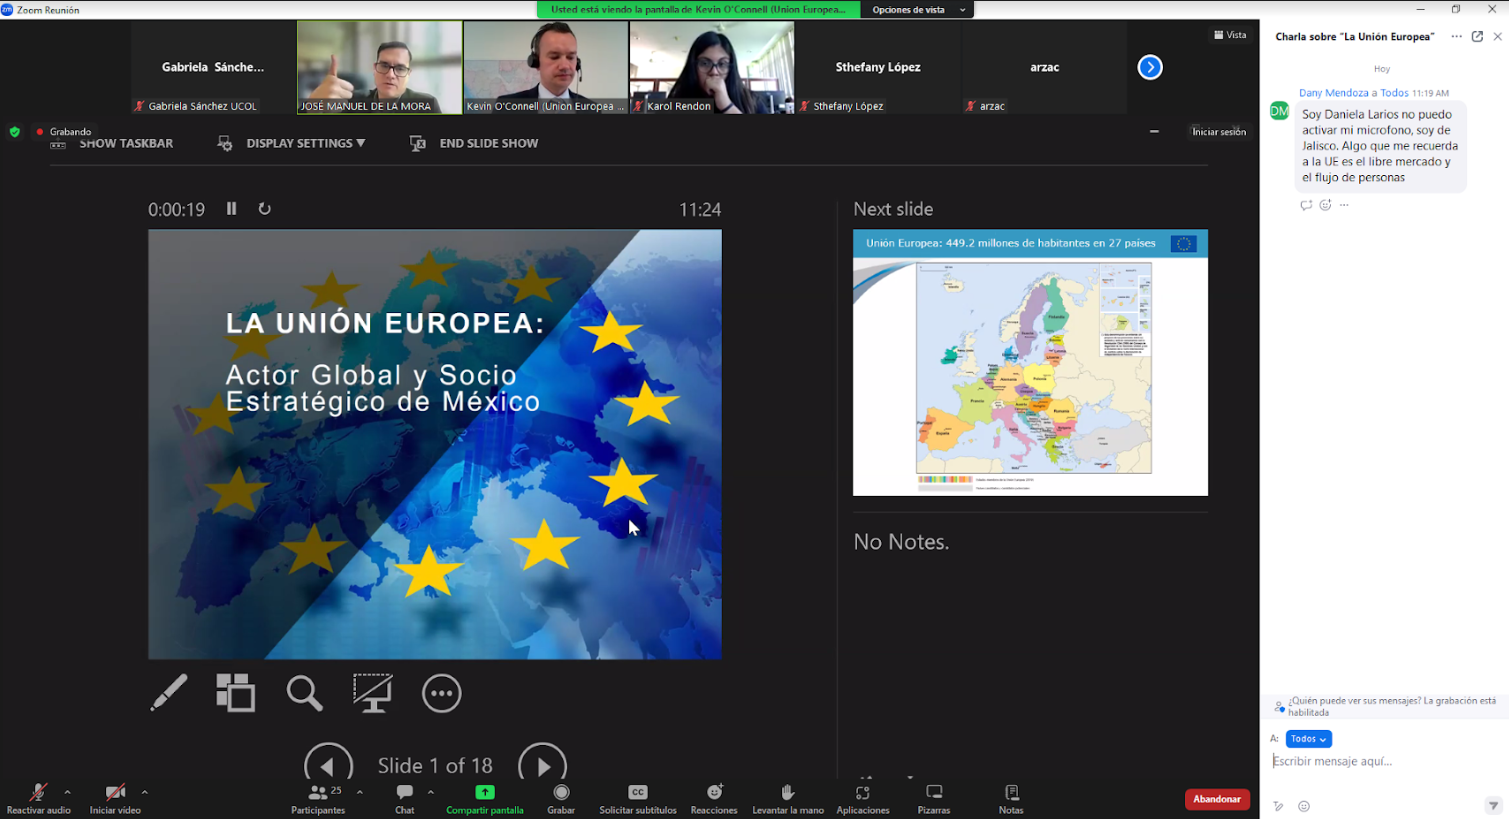This screenshot has height=819, width=1509.
Task: Select the pen annotation tool under the slide
Action: click(169, 693)
